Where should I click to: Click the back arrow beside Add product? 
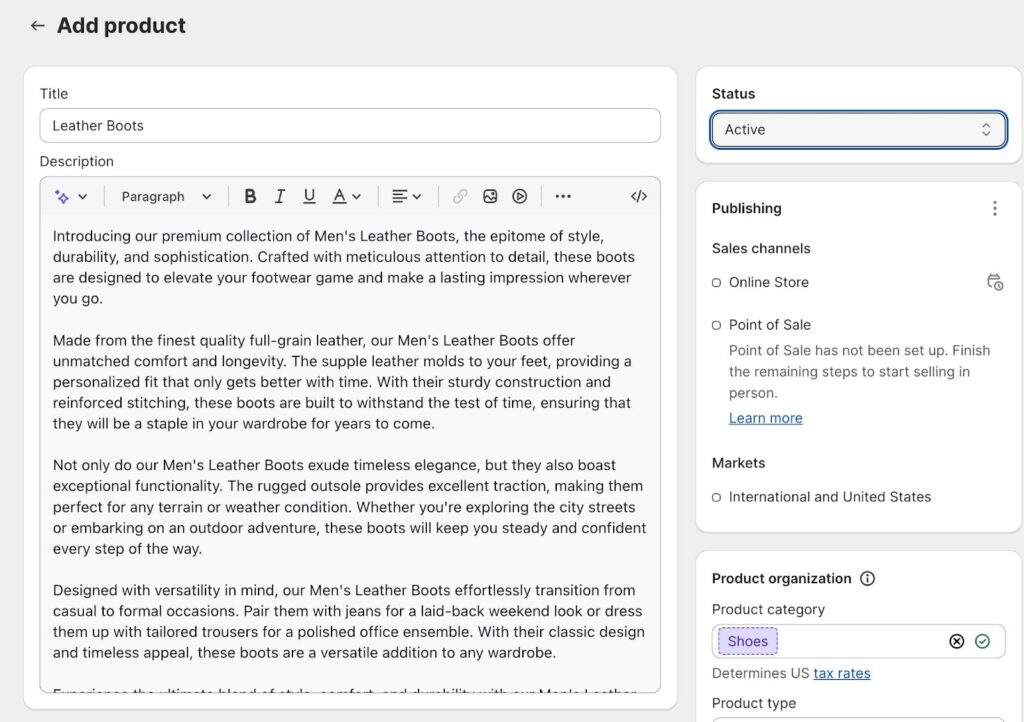click(x=38, y=26)
